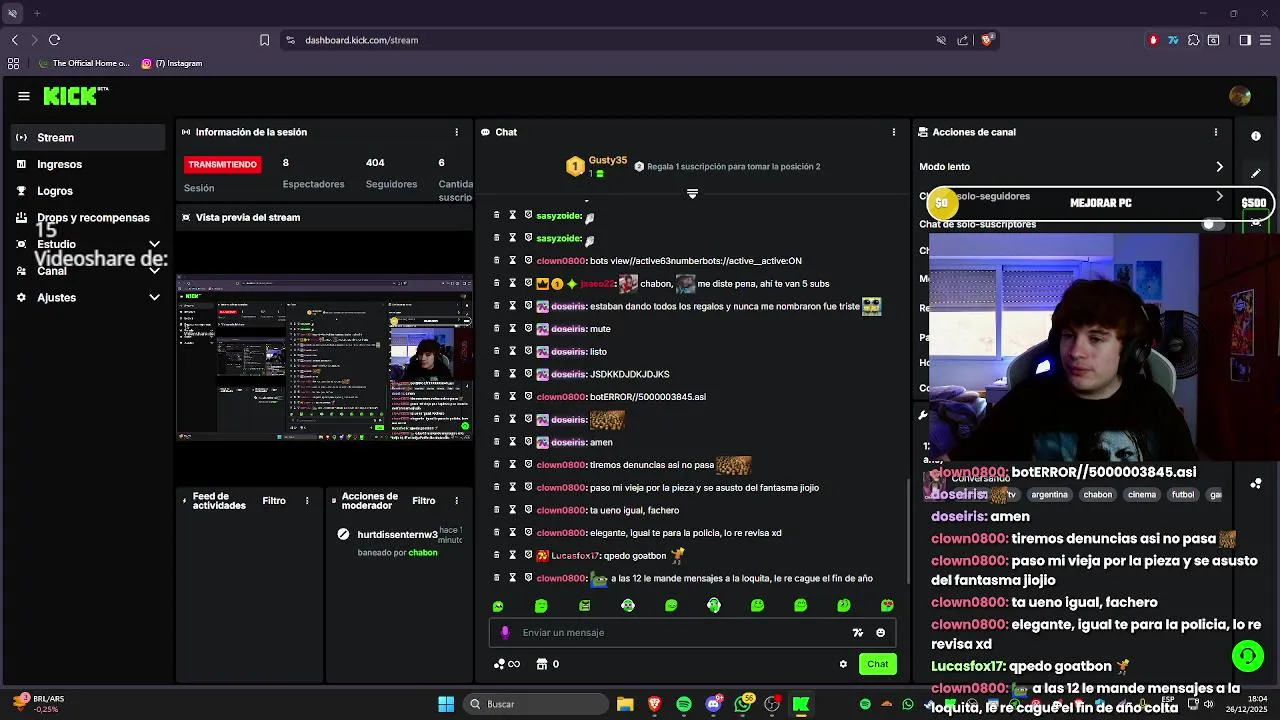
Task: Click the channel points infinity icon
Action: 507,664
